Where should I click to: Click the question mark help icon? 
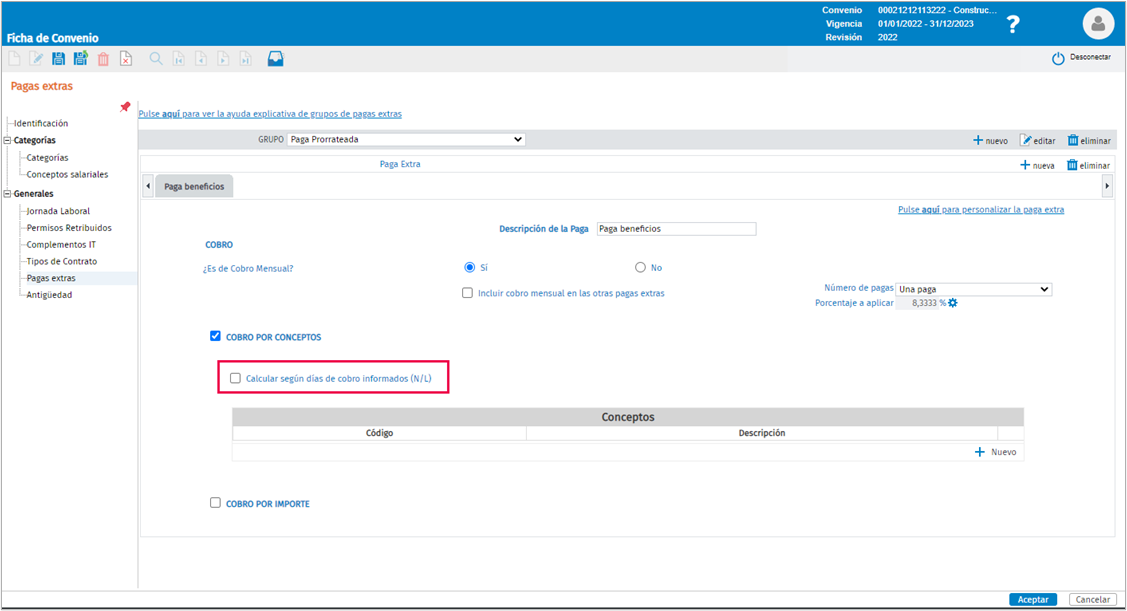1013,24
